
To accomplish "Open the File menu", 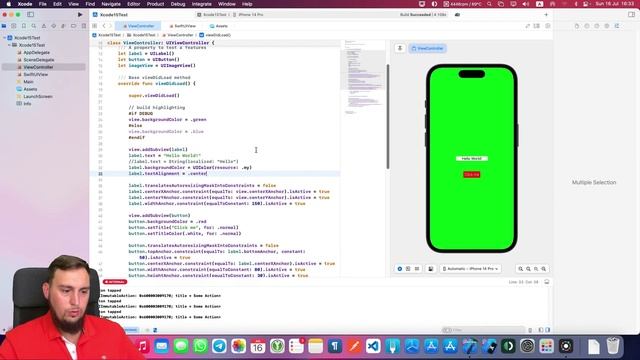I will tap(42, 4).
